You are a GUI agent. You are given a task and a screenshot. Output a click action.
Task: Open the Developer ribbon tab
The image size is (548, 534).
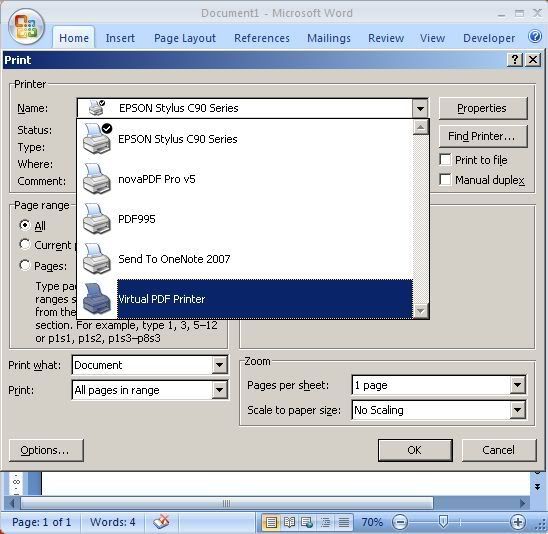pyautogui.click(x=489, y=38)
